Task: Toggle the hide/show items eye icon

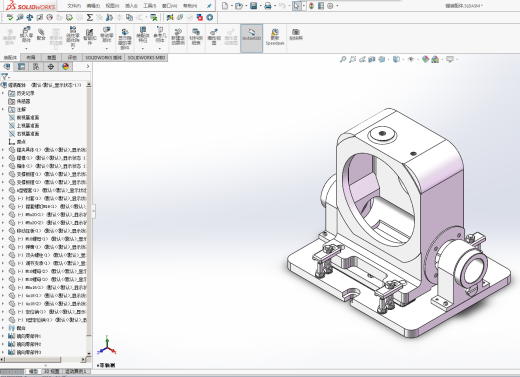Action: tap(411, 59)
